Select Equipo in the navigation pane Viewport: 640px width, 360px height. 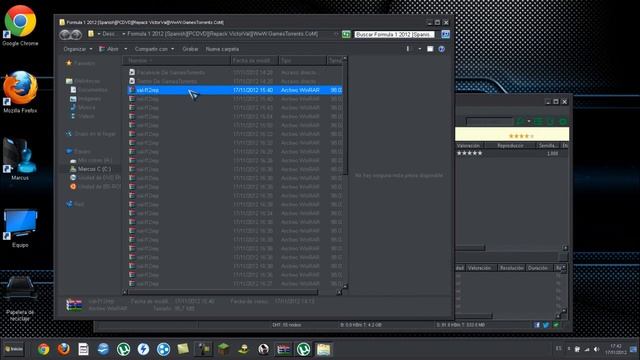[78, 151]
